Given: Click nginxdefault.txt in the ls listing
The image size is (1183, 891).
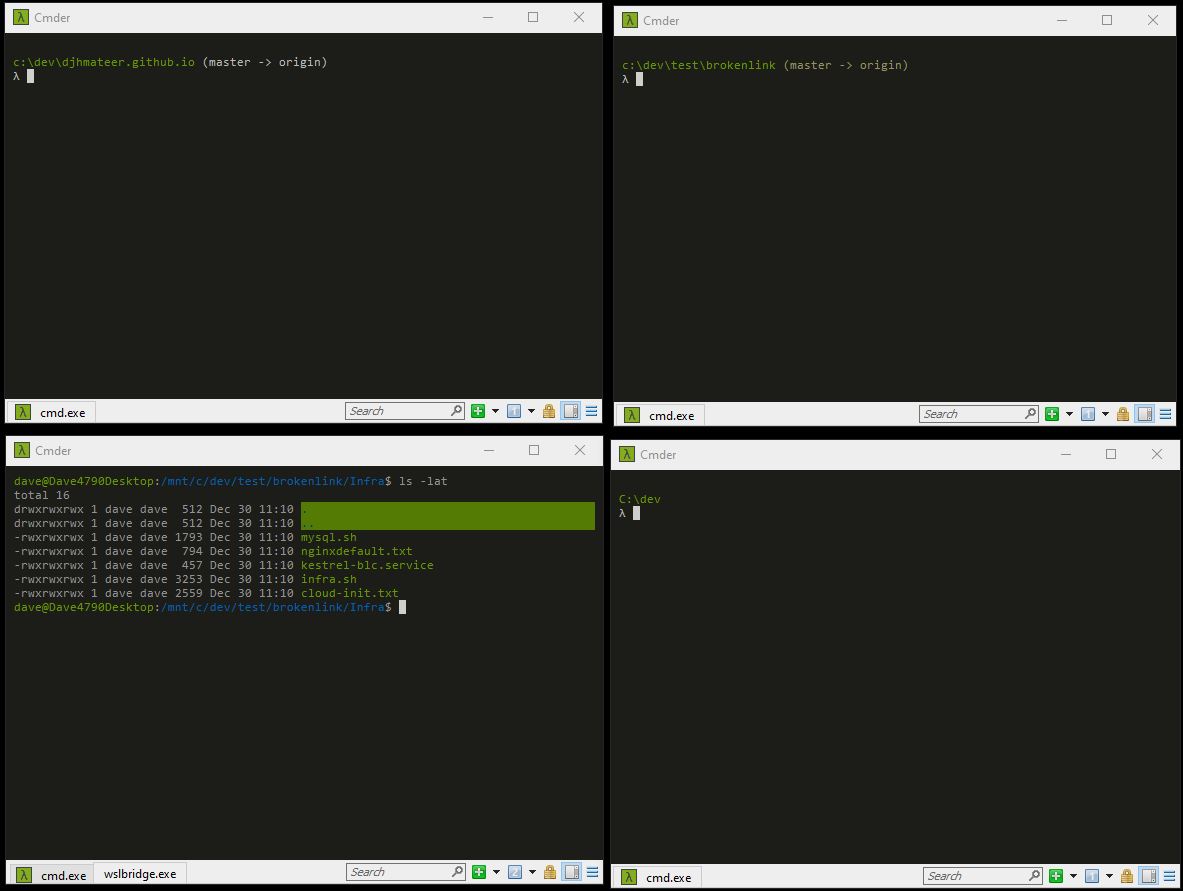Looking at the screenshot, I should 356,551.
